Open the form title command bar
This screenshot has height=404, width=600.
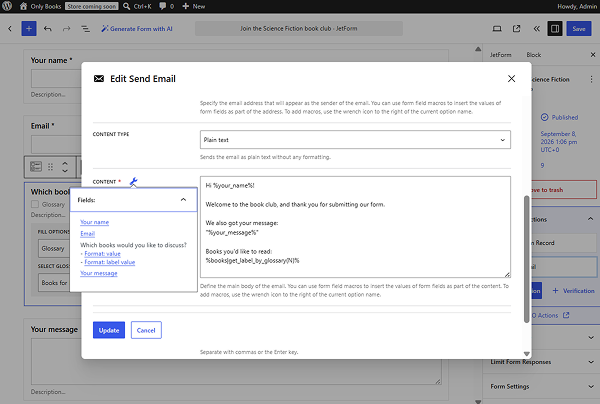pos(298,29)
